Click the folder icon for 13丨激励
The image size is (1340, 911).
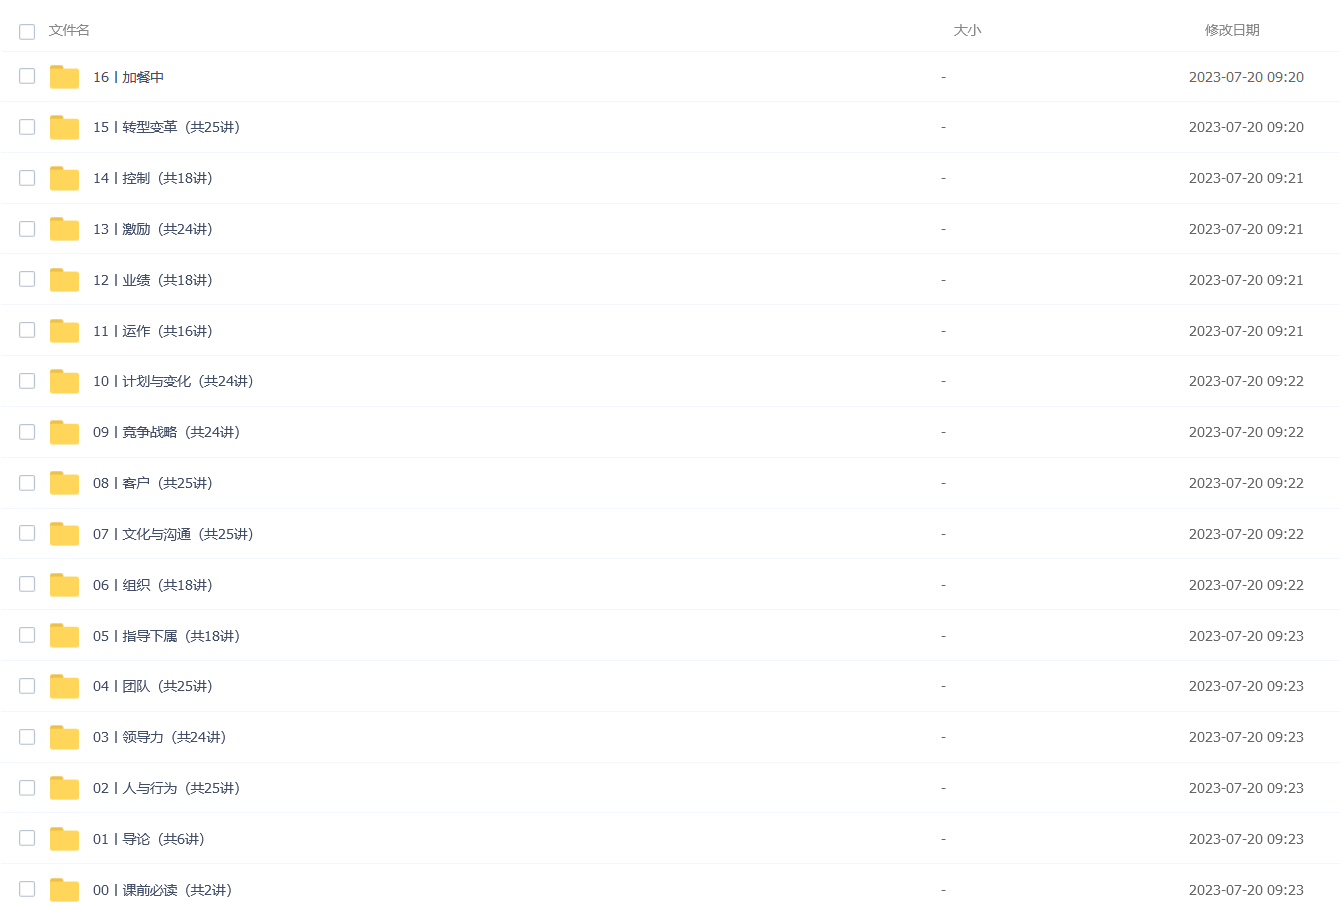click(64, 229)
